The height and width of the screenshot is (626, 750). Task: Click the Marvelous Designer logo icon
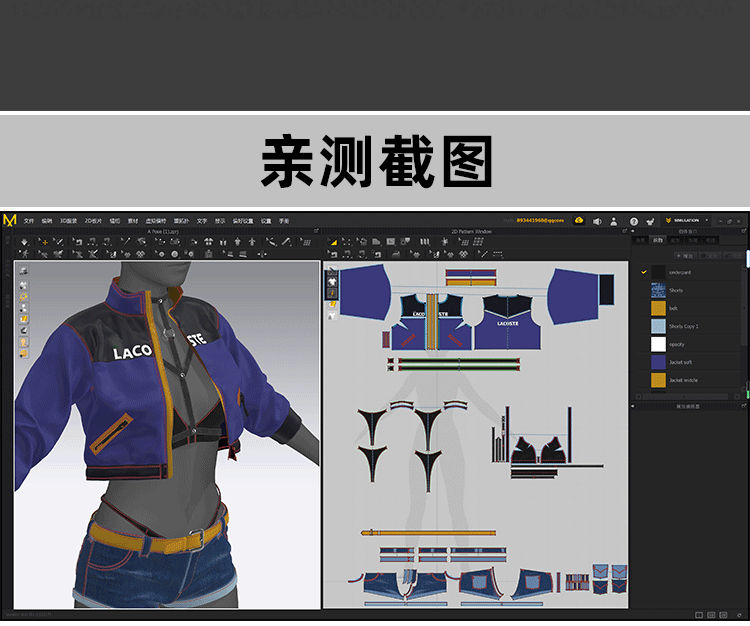click(x=10, y=220)
